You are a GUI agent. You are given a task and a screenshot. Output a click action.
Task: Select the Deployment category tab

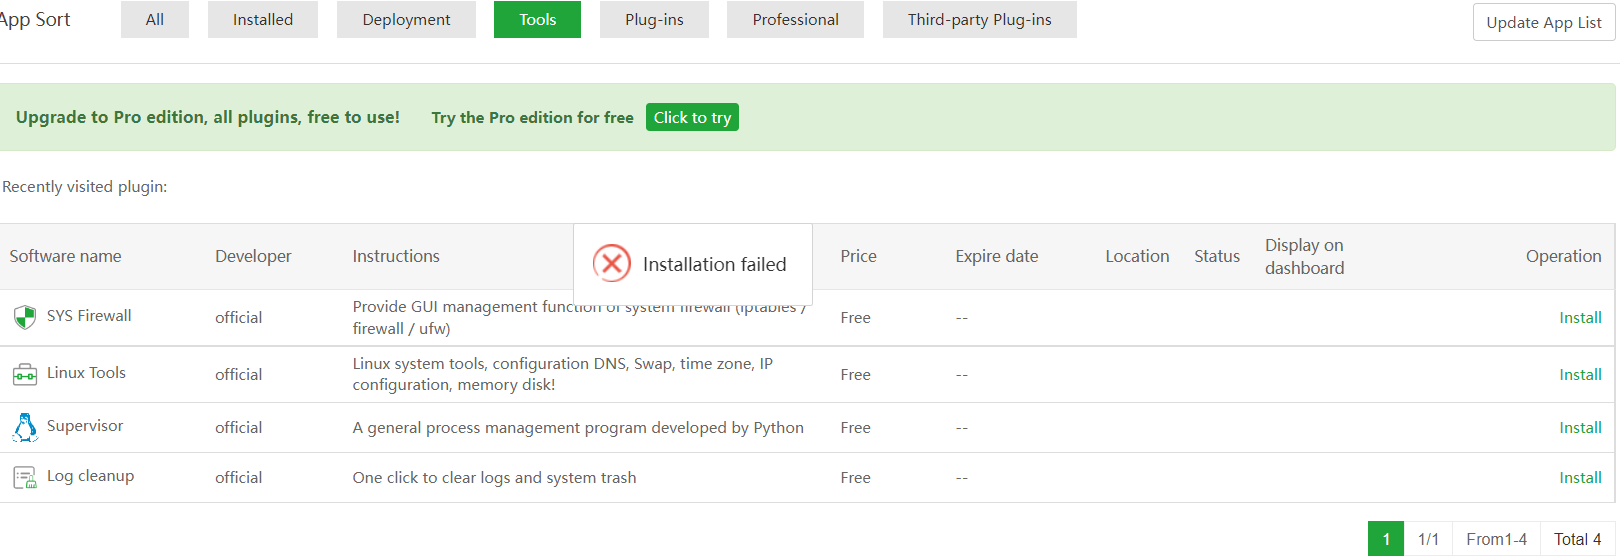[406, 20]
